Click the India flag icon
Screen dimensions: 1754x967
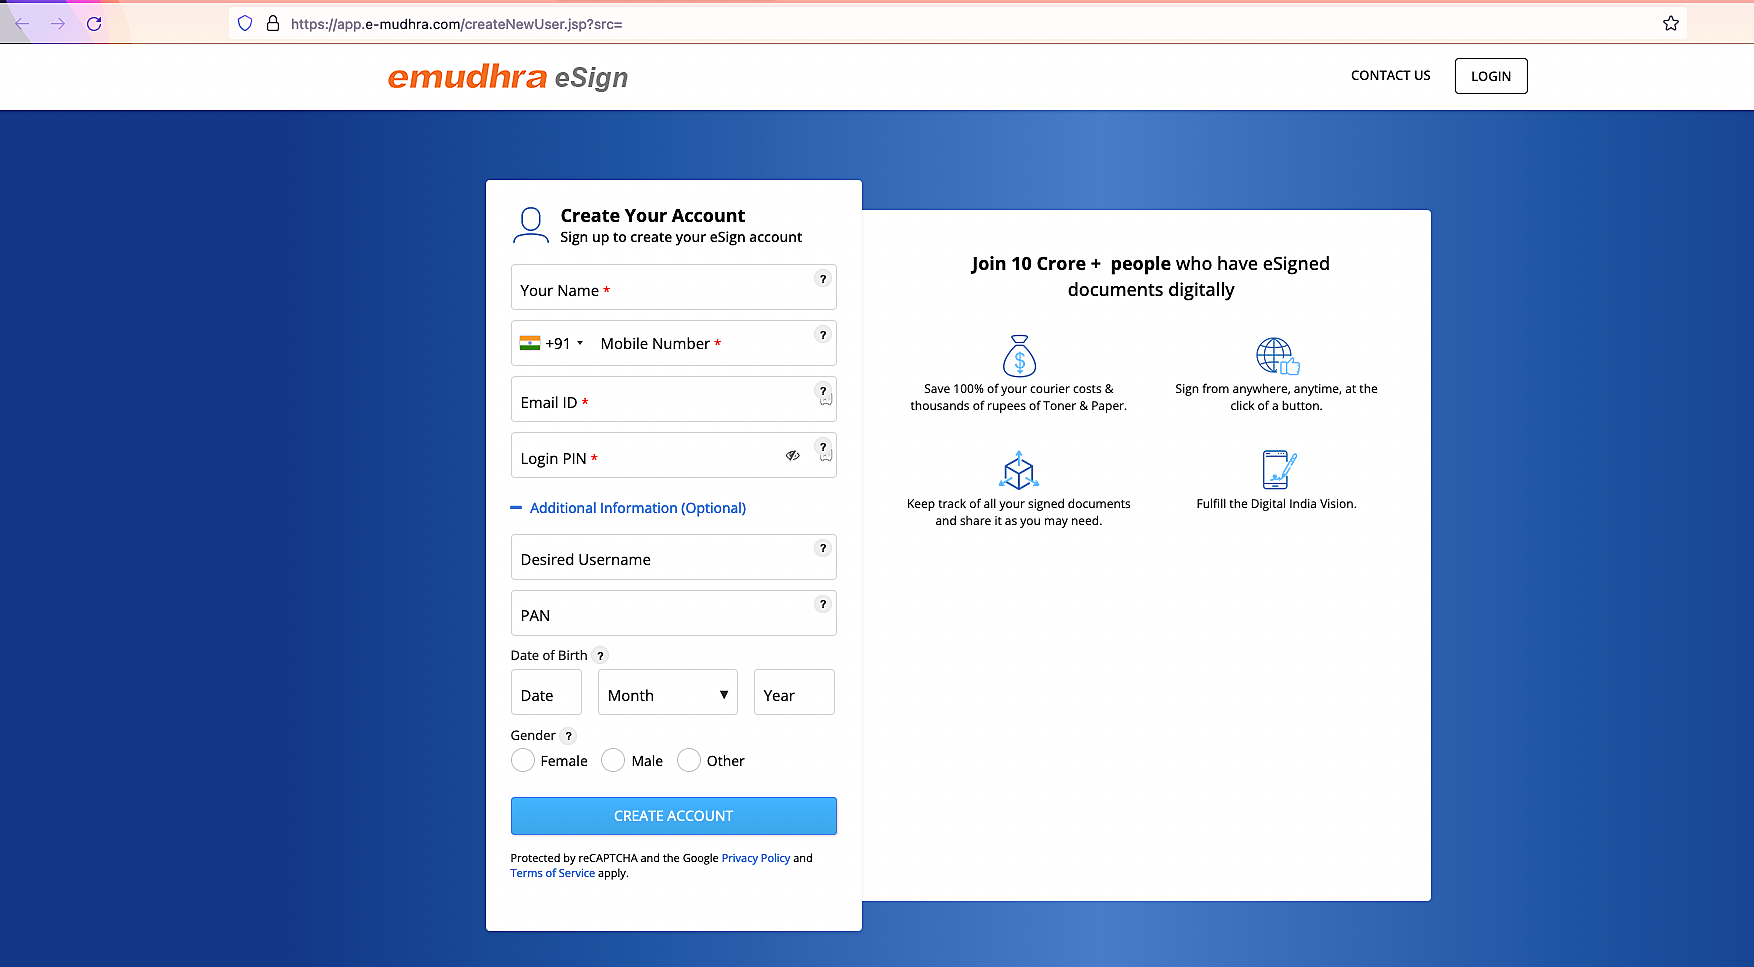[530, 343]
